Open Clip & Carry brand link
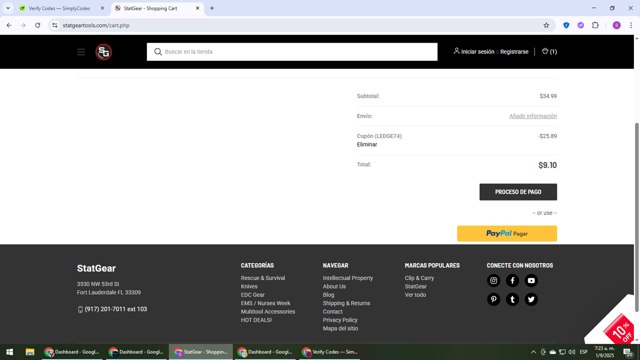 tap(419, 278)
